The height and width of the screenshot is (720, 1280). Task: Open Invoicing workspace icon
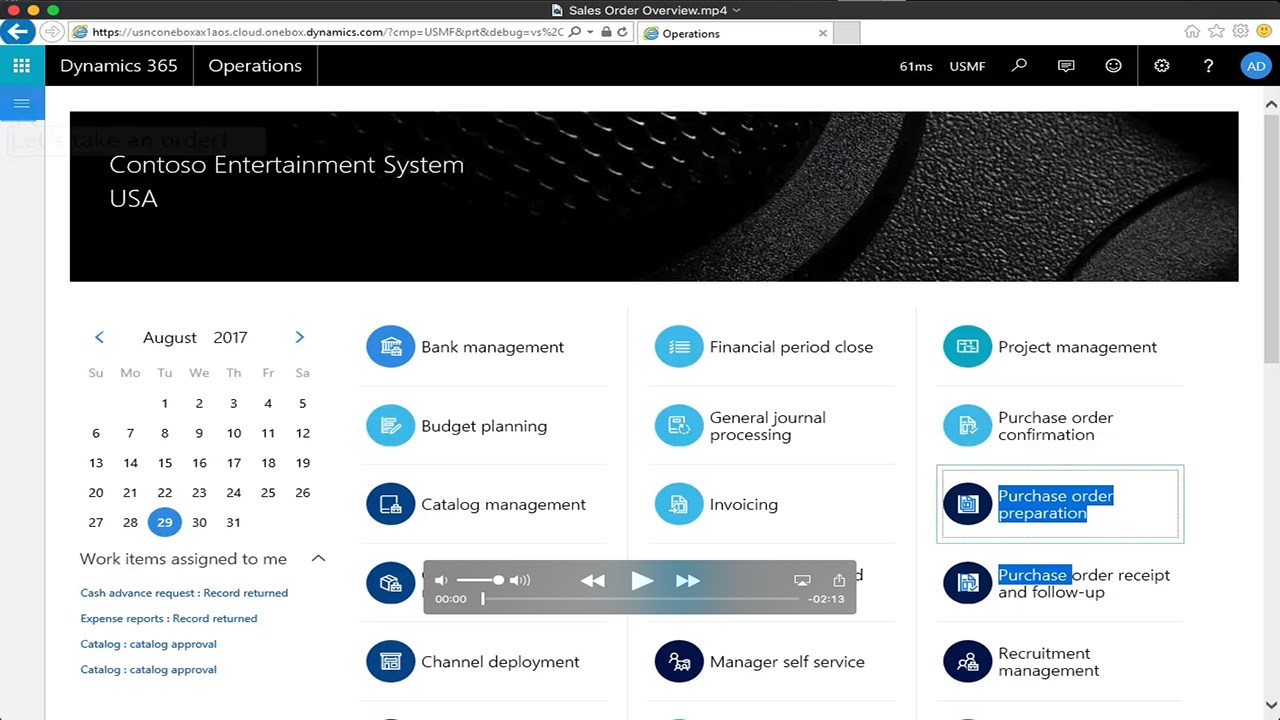tap(679, 504)
